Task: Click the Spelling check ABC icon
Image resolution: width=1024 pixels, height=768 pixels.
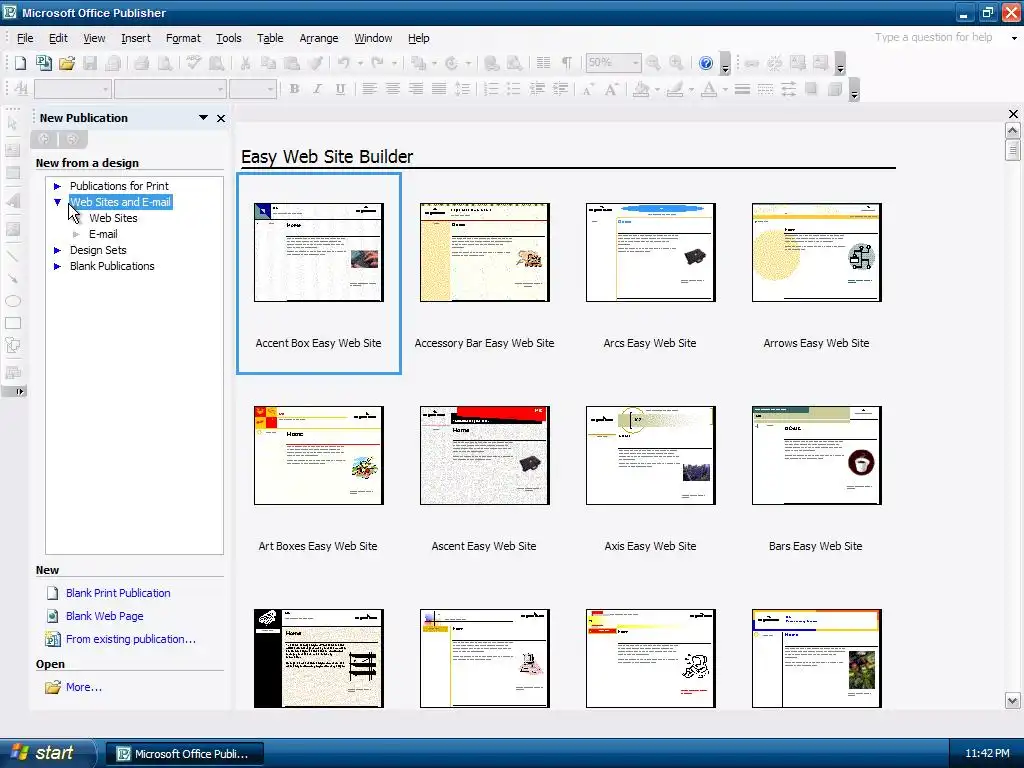Action: point(193,63)
